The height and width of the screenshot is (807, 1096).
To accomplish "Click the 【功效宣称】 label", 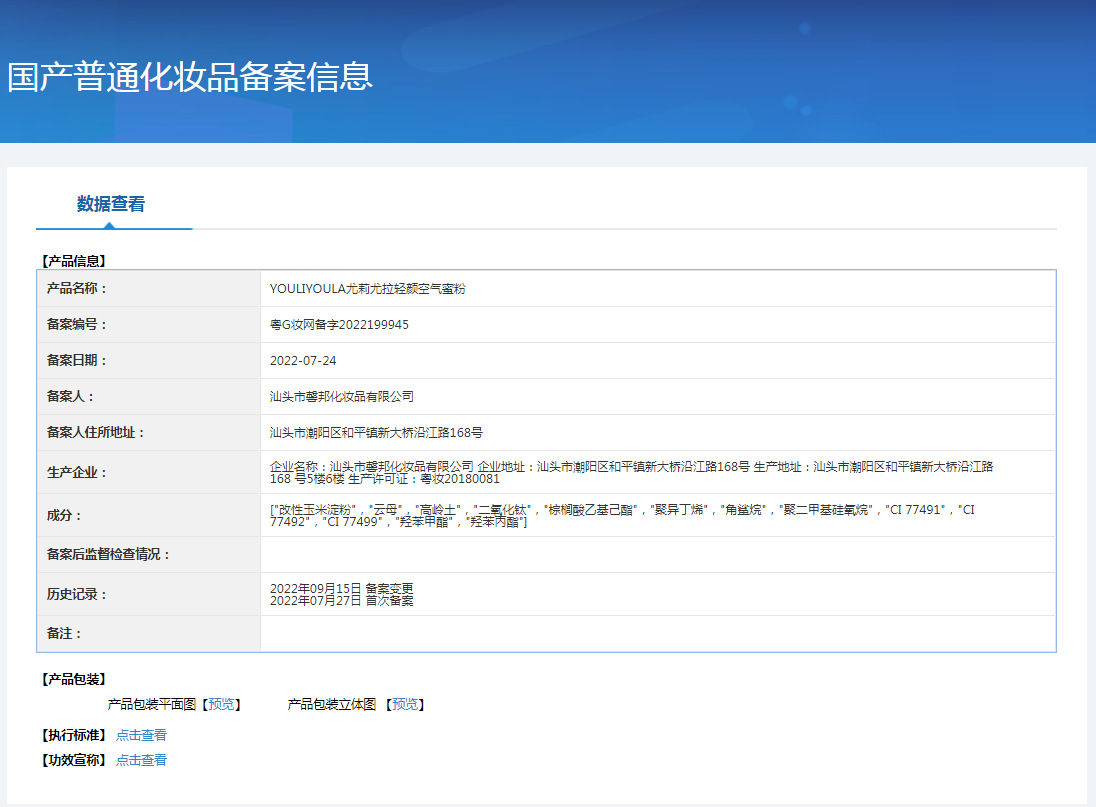I will click(73, 760).
